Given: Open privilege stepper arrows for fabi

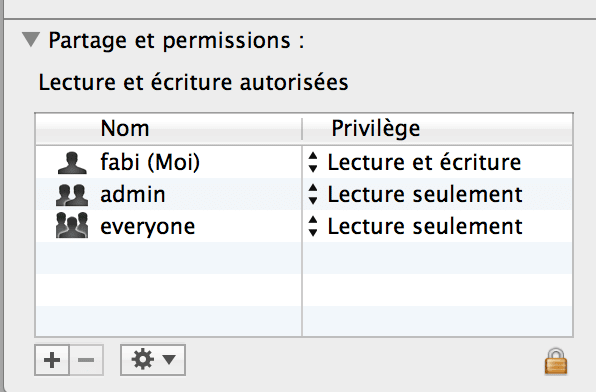Looking at the screenshot, I should [x=313, y=162].
